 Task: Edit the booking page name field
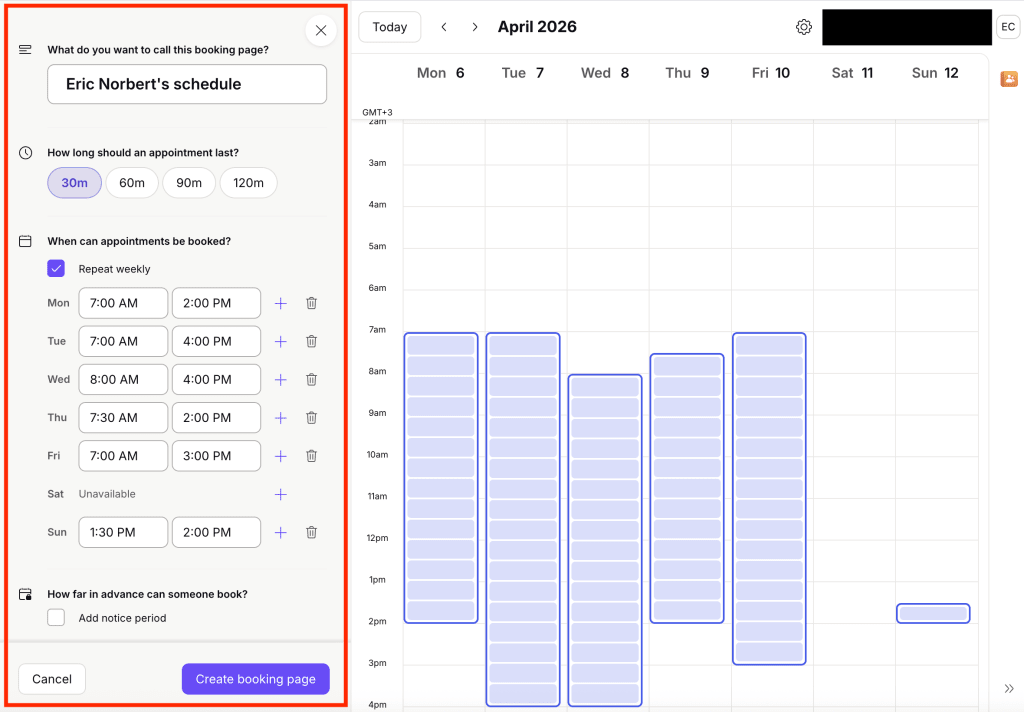(187, 84)
